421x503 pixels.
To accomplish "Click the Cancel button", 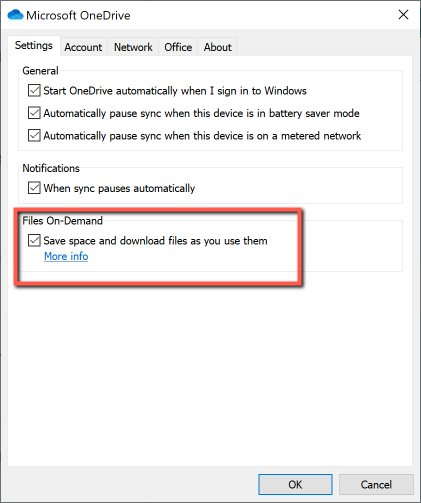I will click(376, 484).
